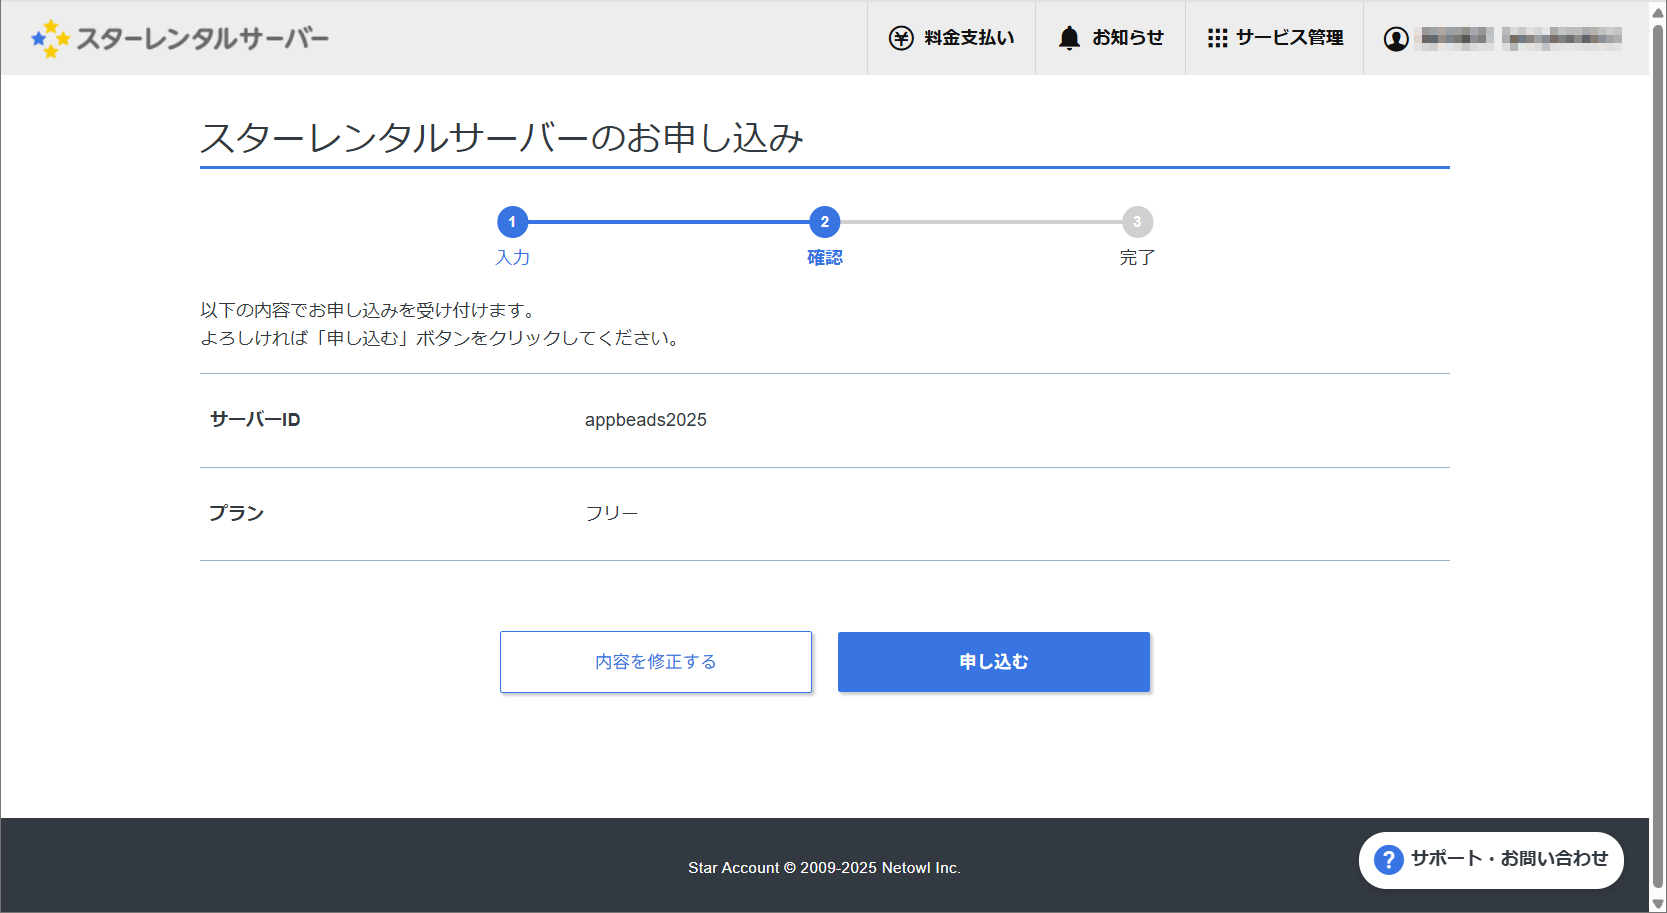Select step 2 確認 circle
The height and width of the screenshot is (913, 1667).
824,222
